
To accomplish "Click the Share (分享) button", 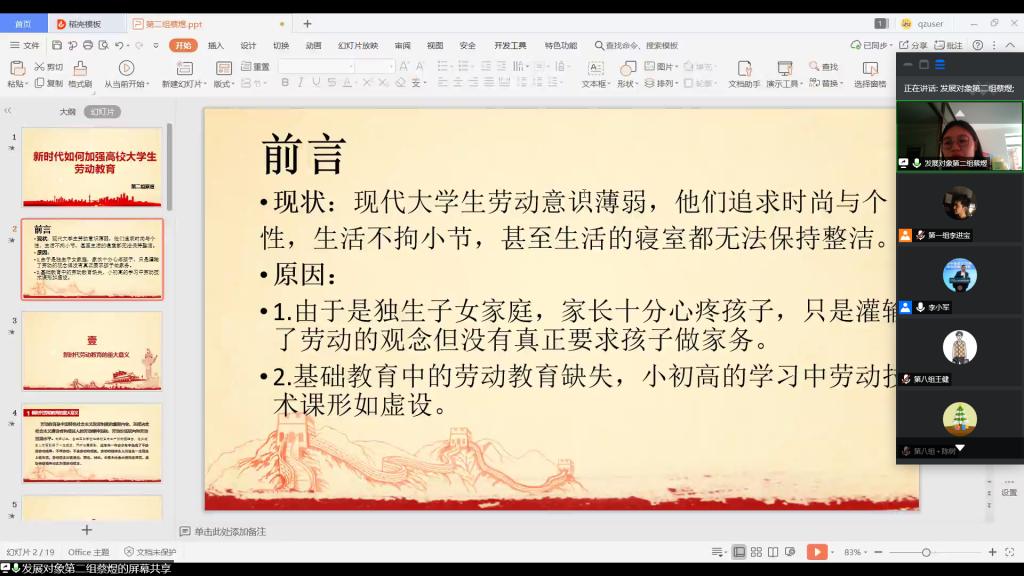I will pos(913,45).
